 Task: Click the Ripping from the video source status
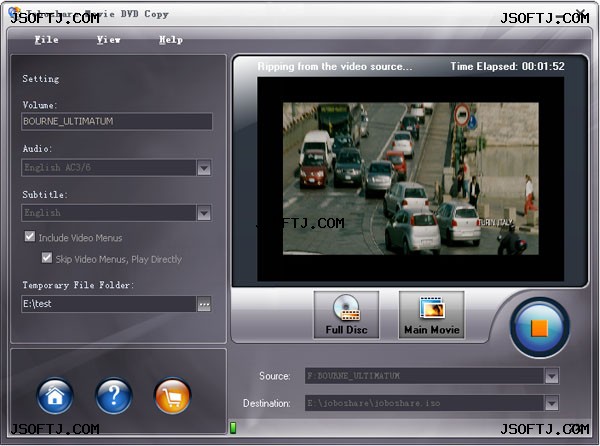coord(335,67)
